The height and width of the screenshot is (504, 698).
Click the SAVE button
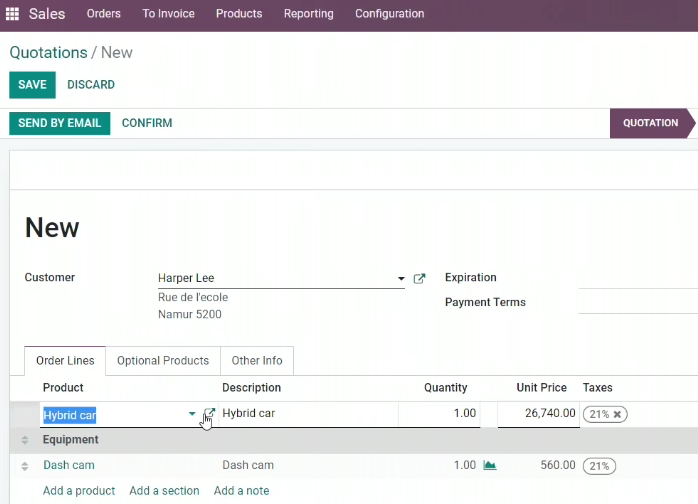(x=32, y=85)
